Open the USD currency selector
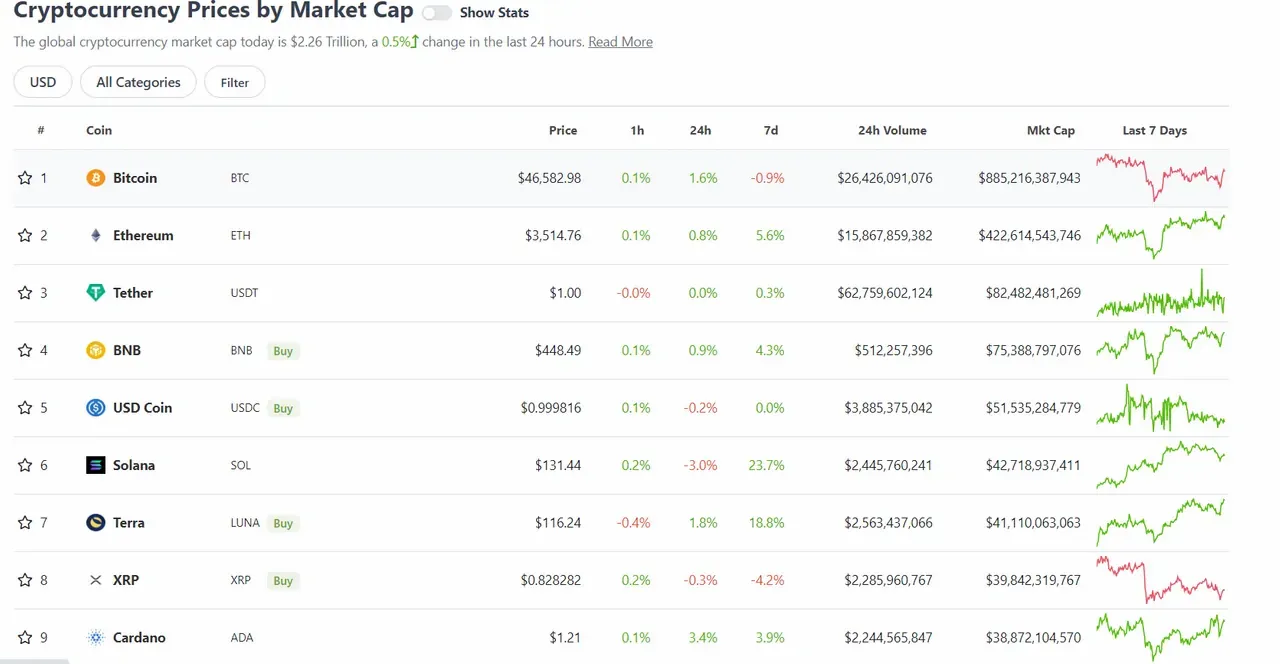Image resolution: width=1280 pixels, height=664 pixels. (43, 82)
